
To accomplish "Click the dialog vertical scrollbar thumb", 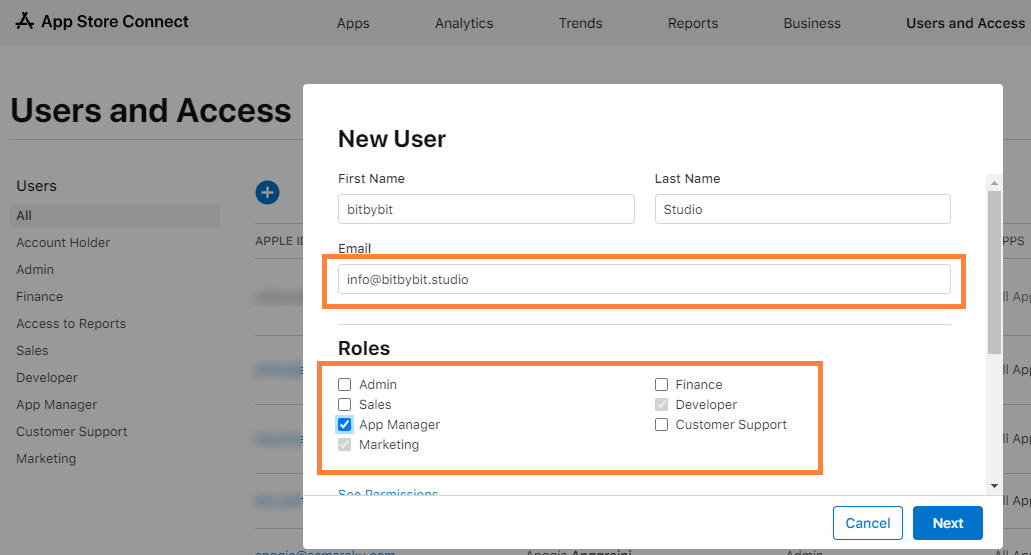I will 994,272.
